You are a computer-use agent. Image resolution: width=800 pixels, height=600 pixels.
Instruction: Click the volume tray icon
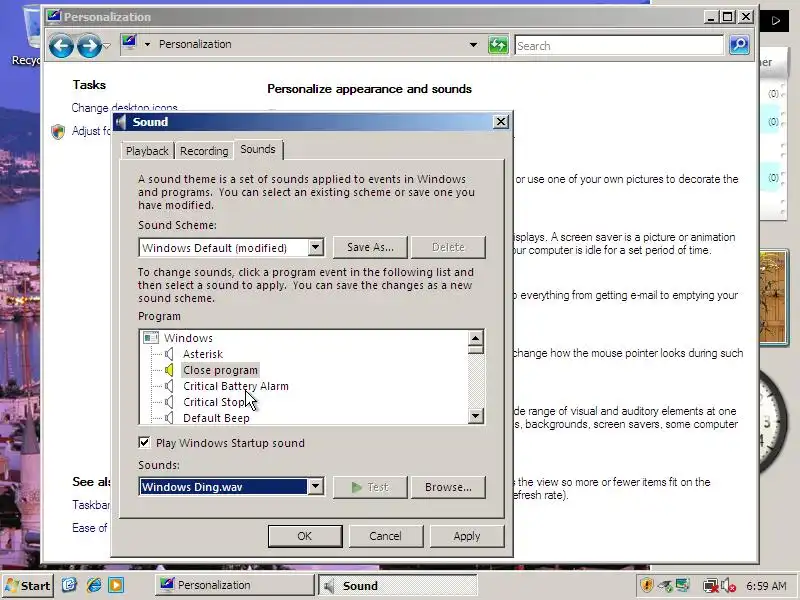tap(728, 585)
